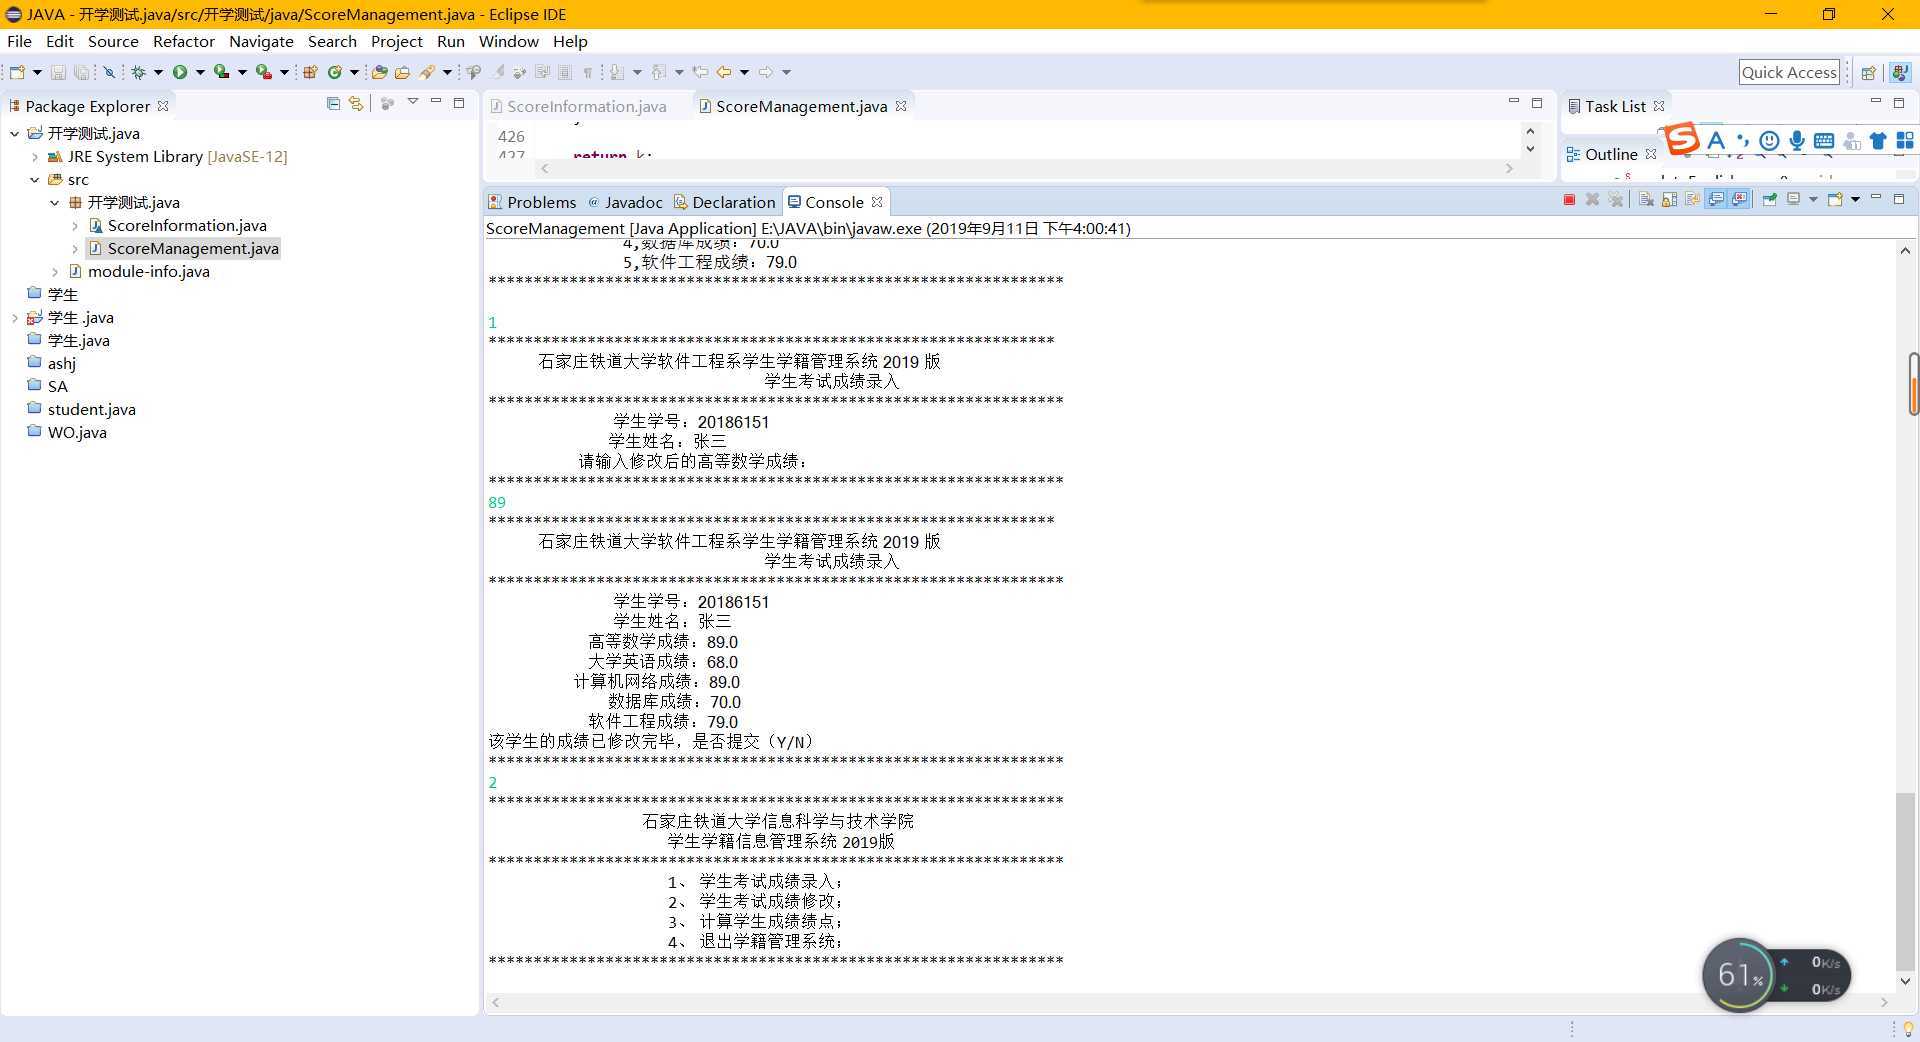Toggle show console on standard error
The image size is (1920, 1042).
(1740, 200)
